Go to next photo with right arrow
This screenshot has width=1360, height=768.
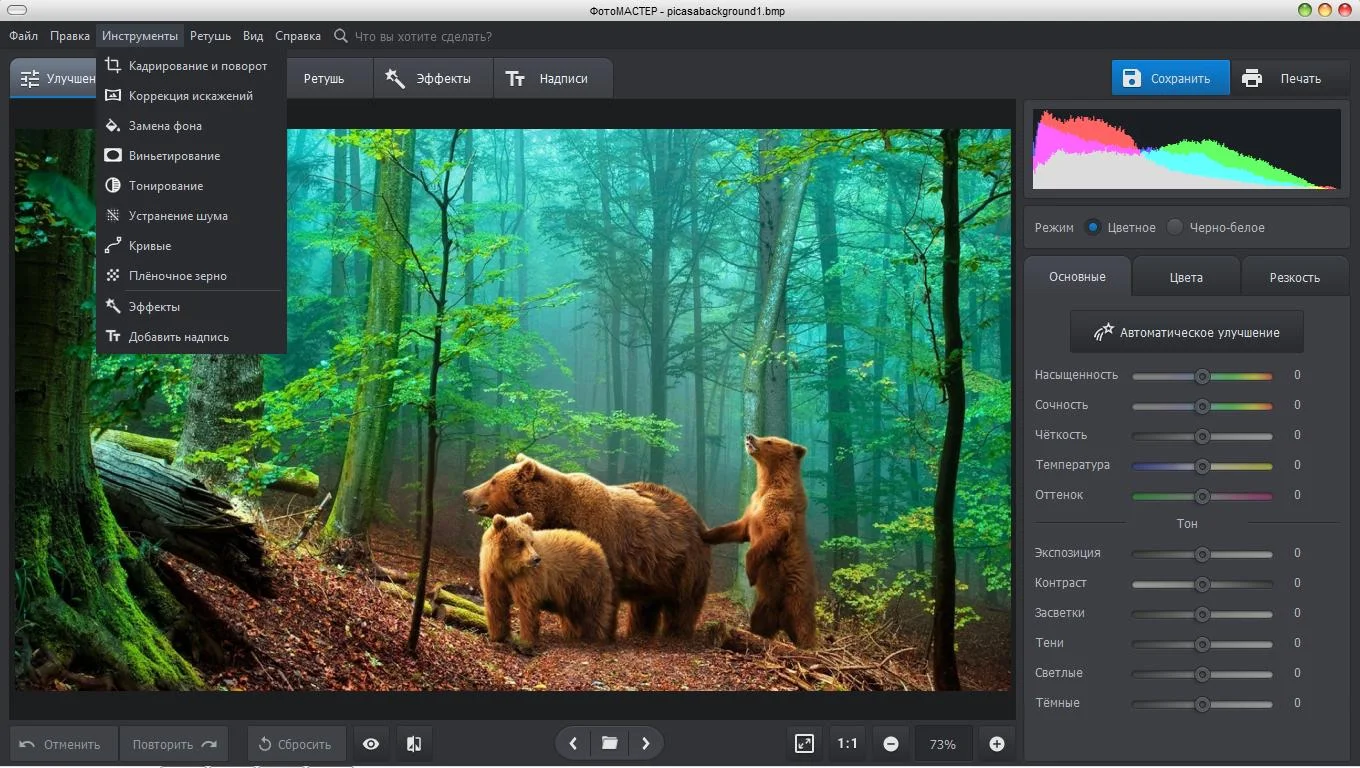coord(646,744)
